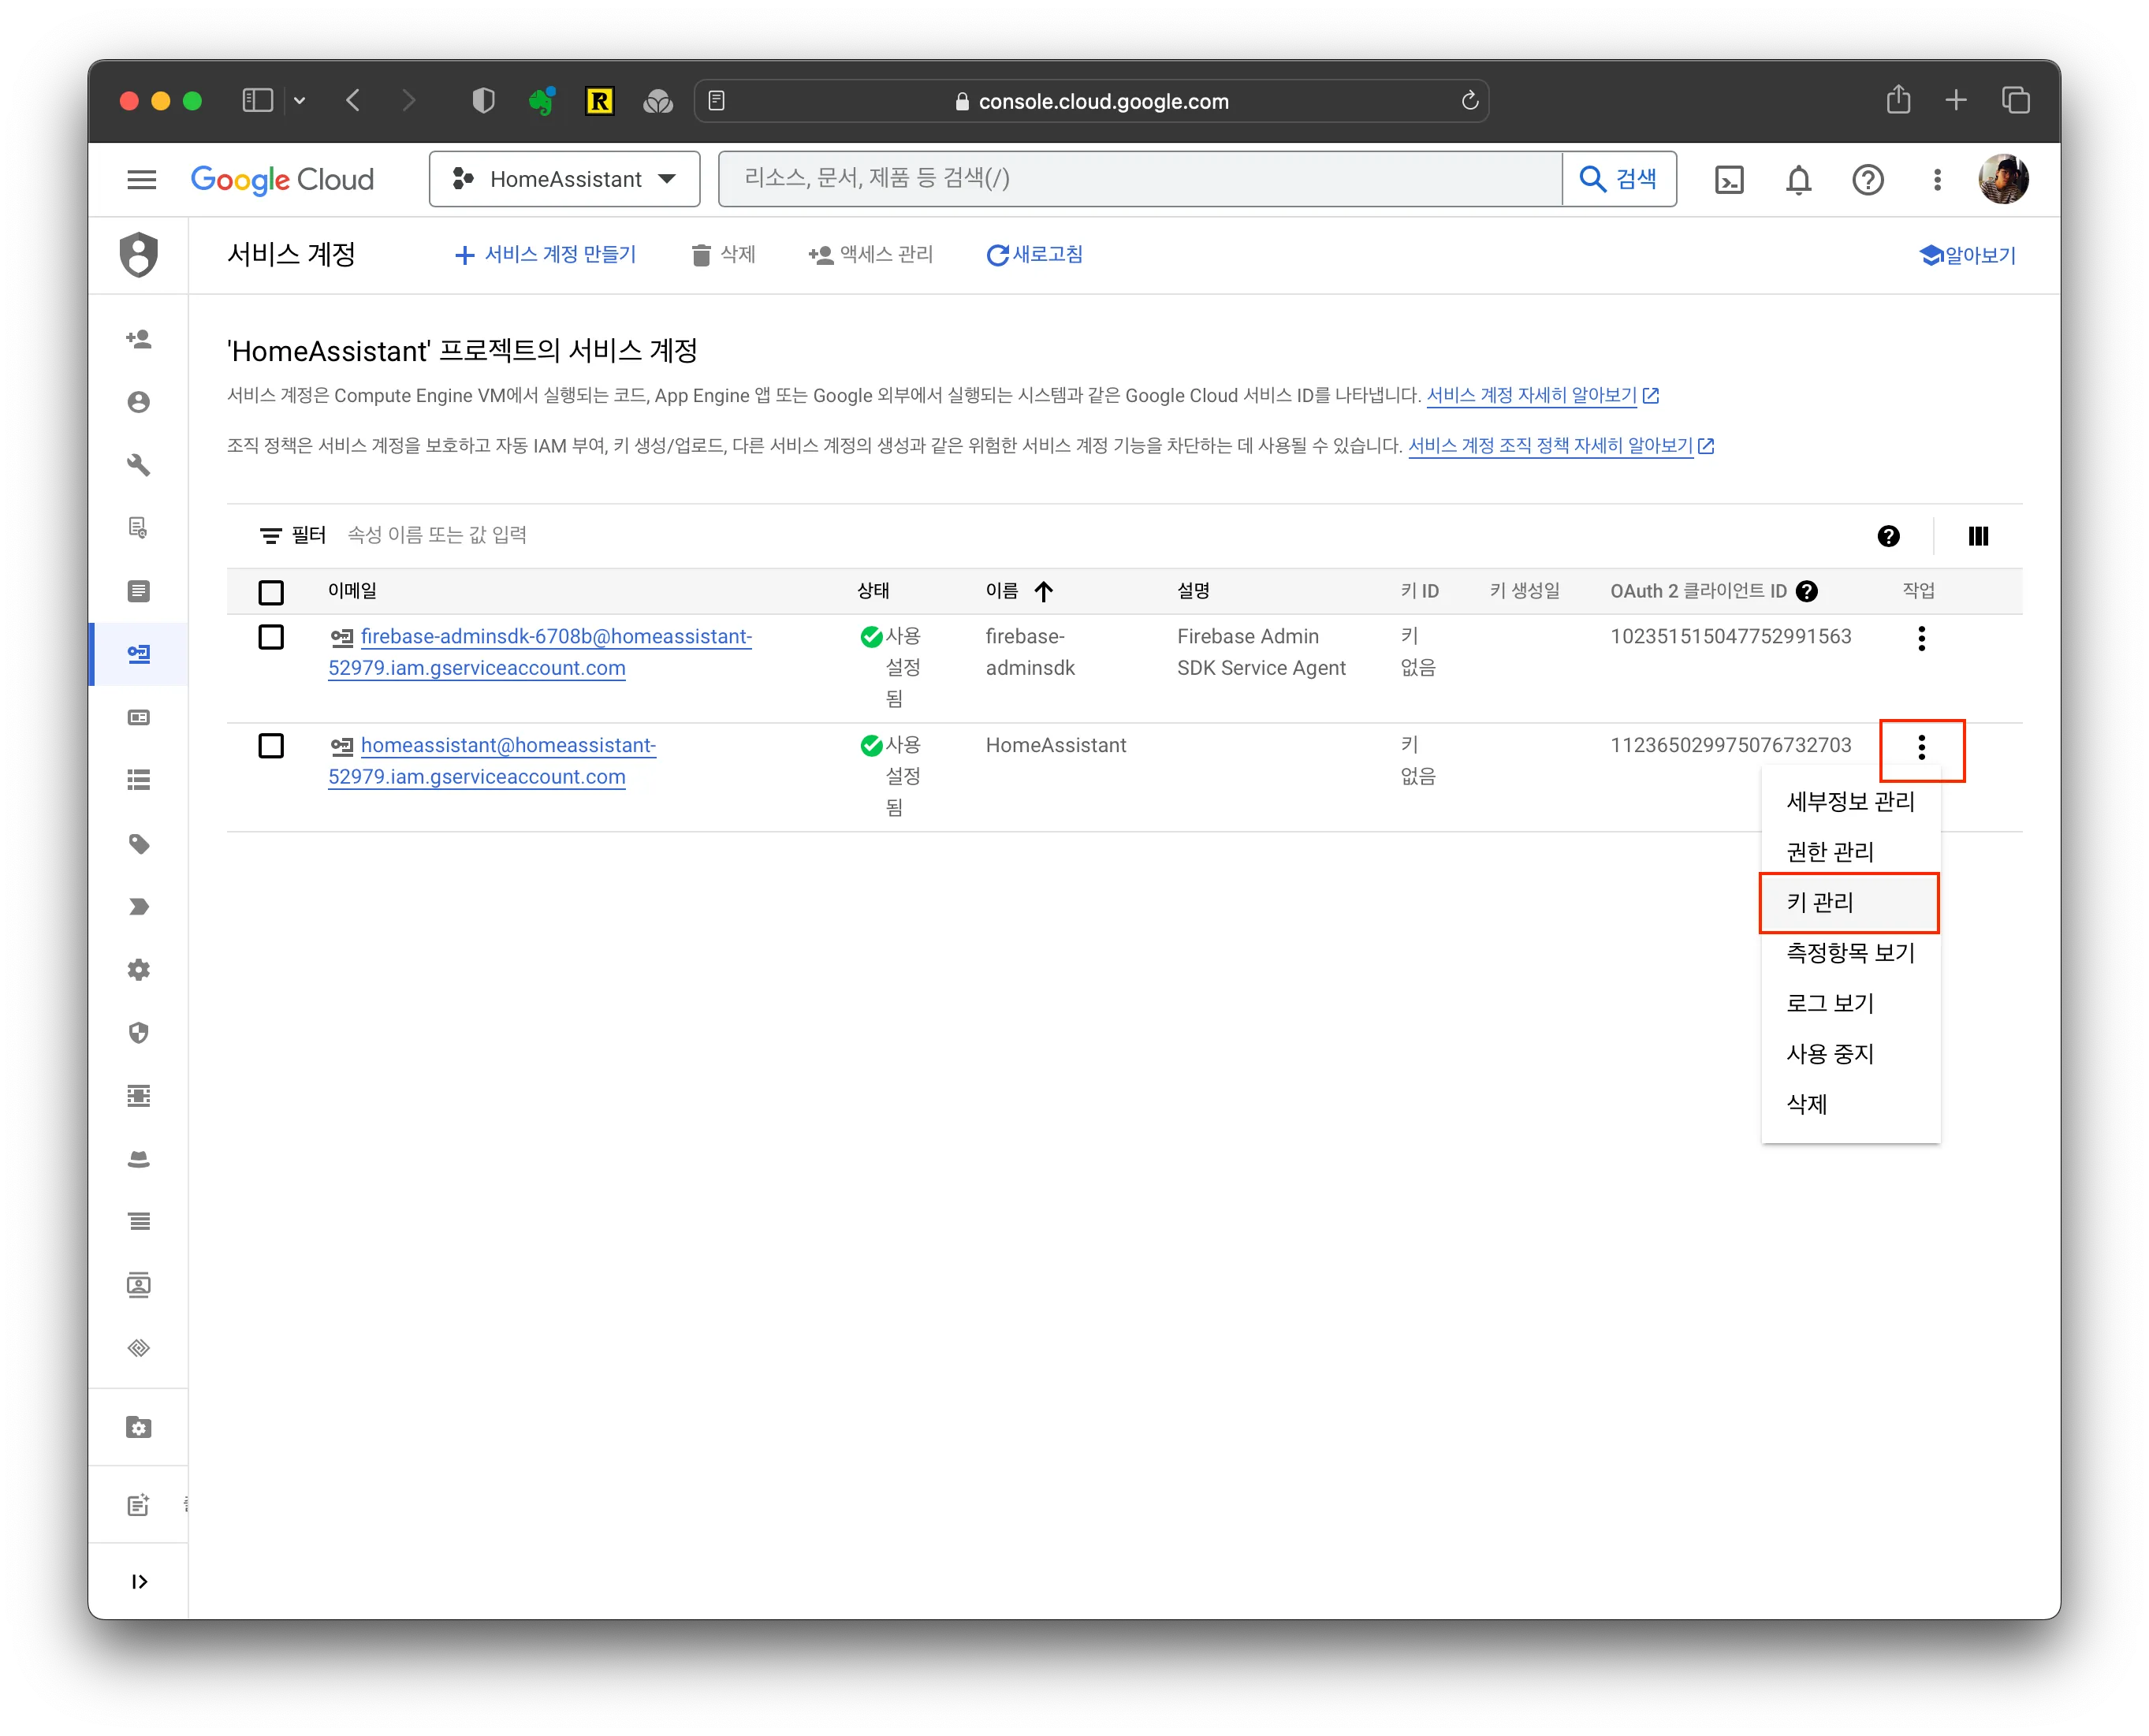
Task: Check the homeassistant row checkbox
Action: pos(271,746)
